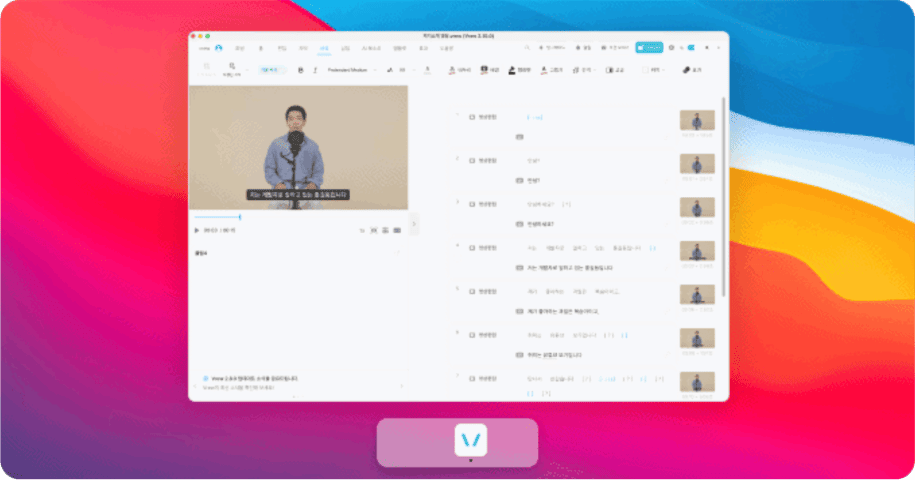Click the subtitle icon of clip 4
Image resolution: width=915 pixels, height=480 pixels.
coord(519,268)
